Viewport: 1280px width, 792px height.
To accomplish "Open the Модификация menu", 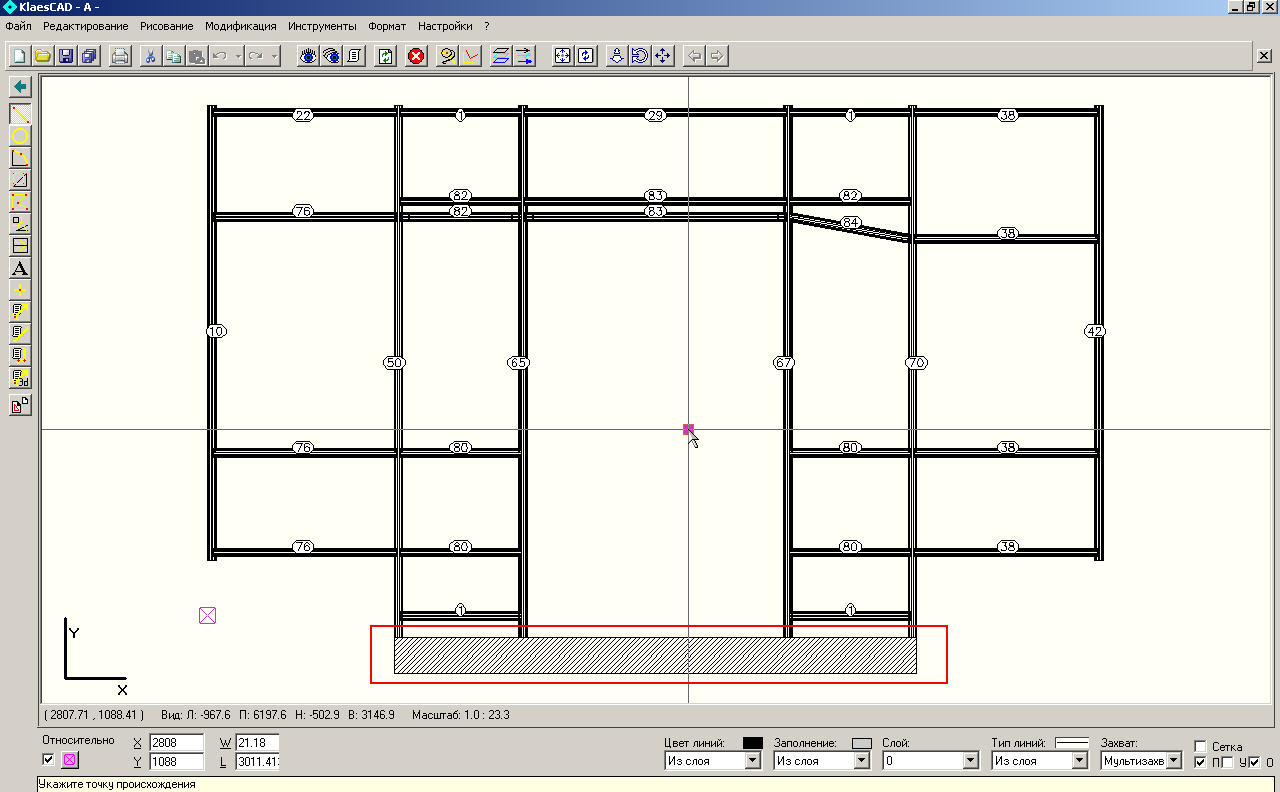I will pyautogui.click(x=240, y=26).
